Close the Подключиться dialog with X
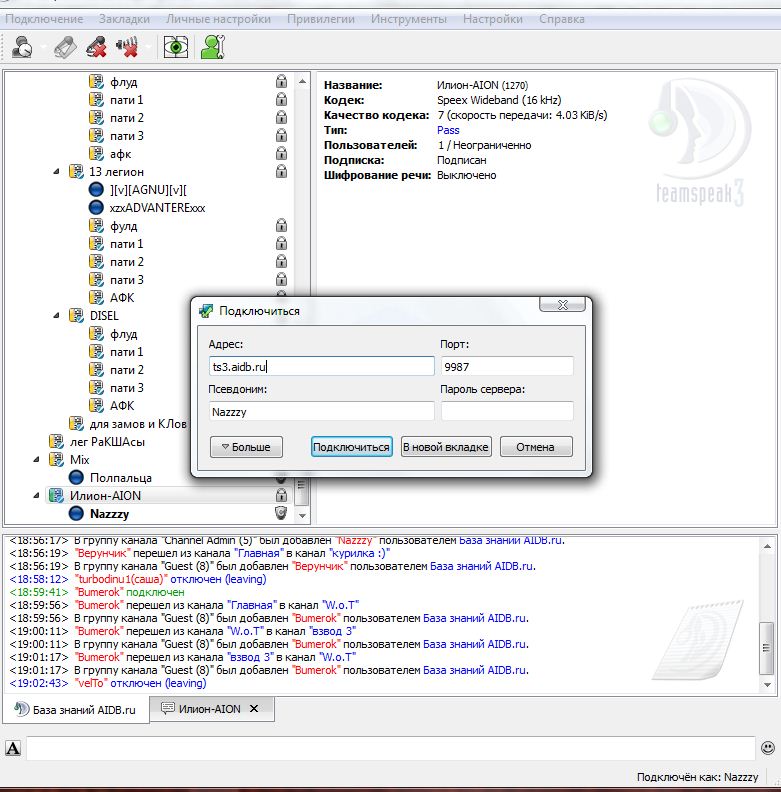Screen dimensions: 781x792 (x=562, y=305)
